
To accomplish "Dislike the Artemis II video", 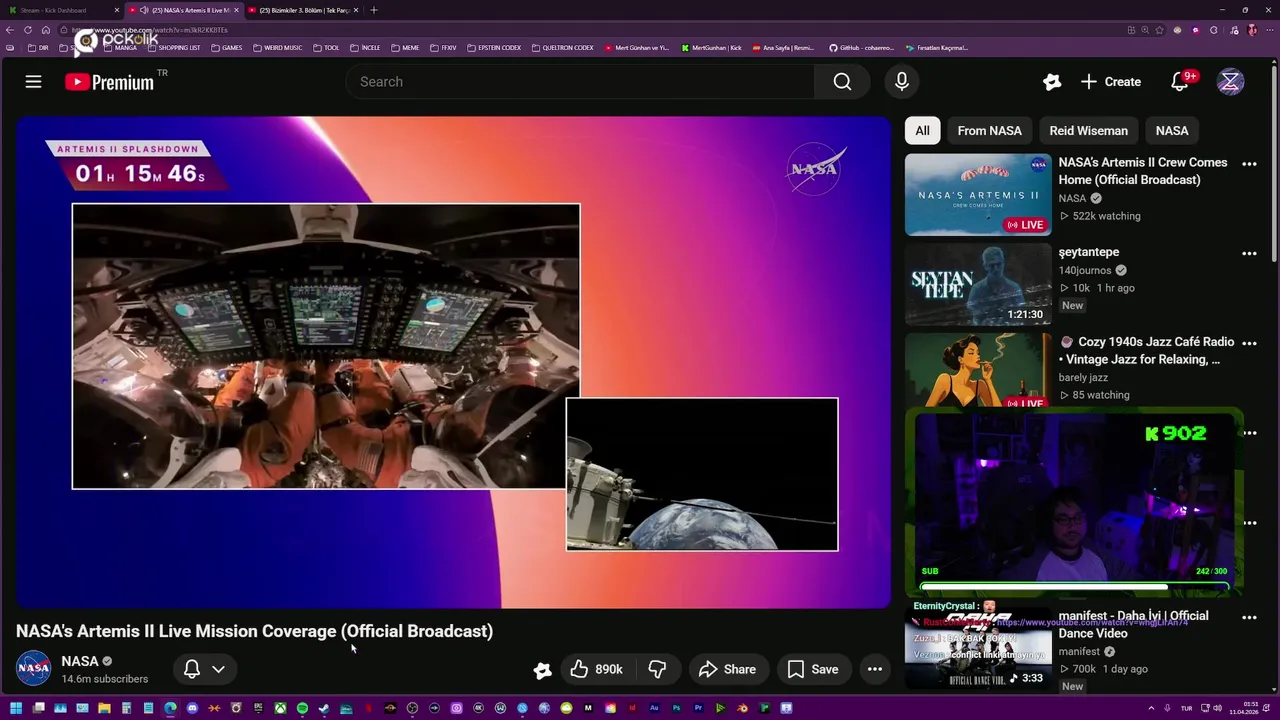I will [657, 669].
